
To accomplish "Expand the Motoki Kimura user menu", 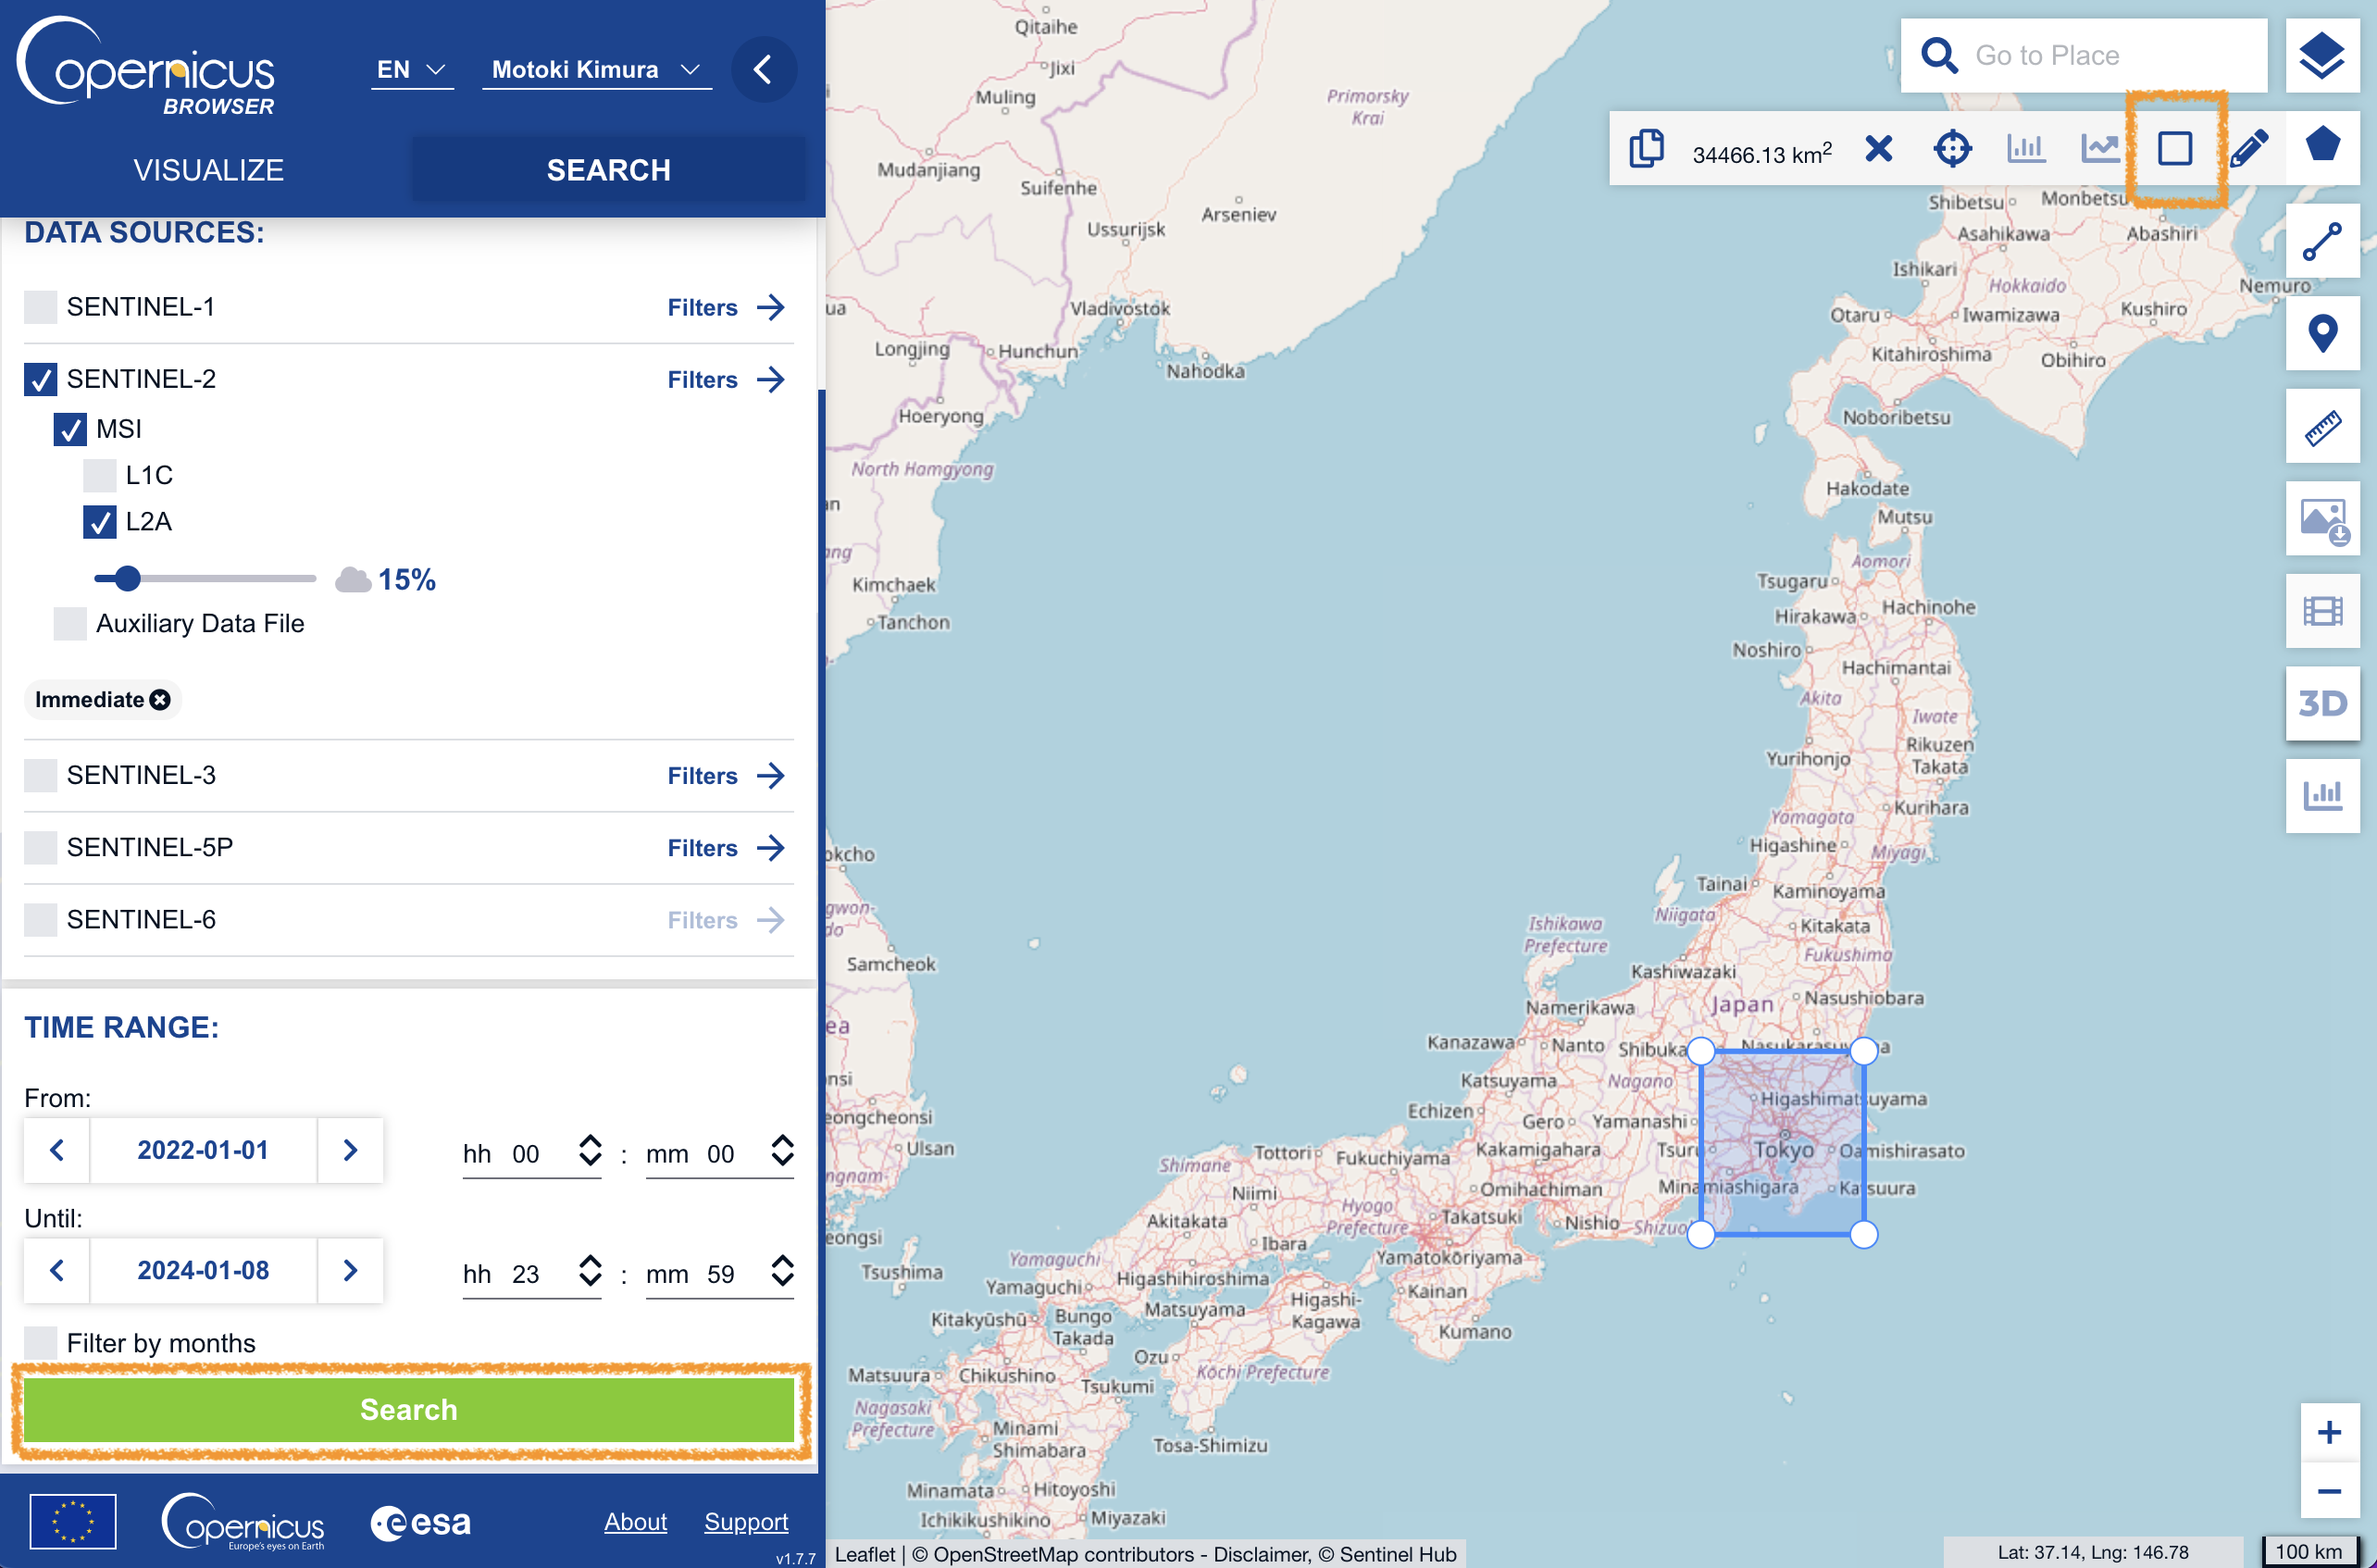I will (596, 69).
